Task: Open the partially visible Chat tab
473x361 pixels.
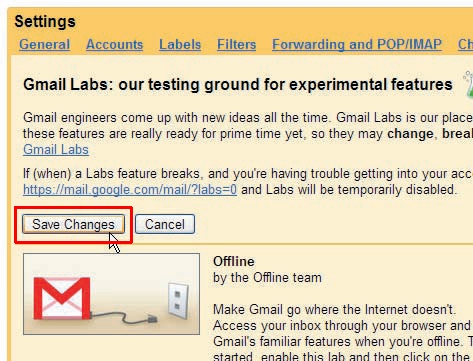Action: coord(465,44)
